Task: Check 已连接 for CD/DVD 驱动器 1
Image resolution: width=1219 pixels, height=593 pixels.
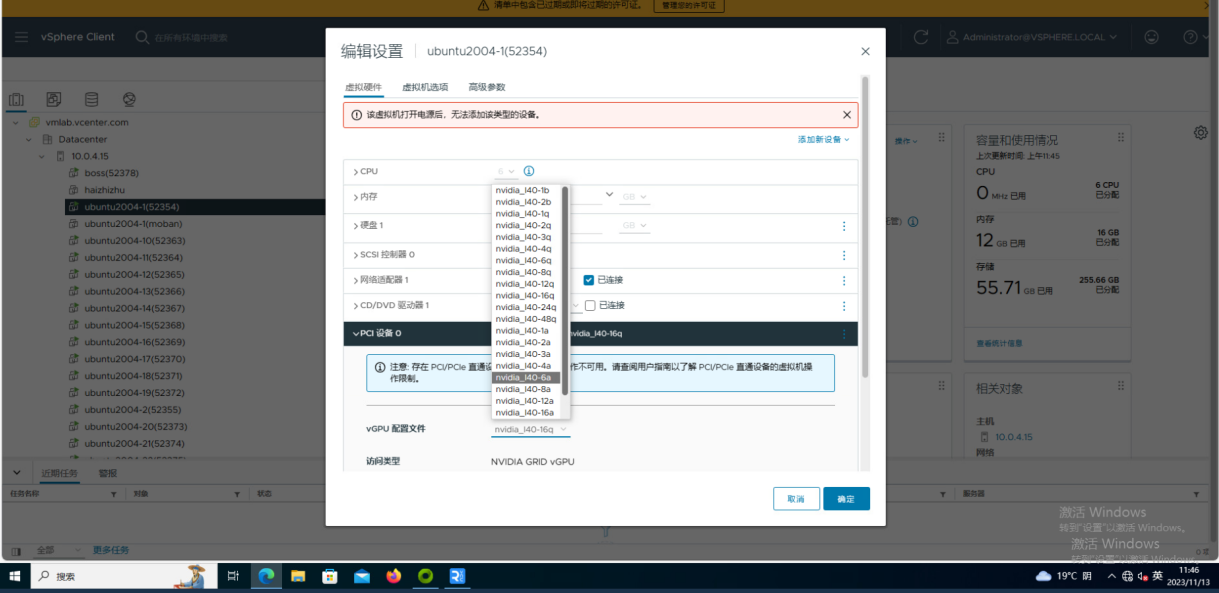Action: coord(590,305)
